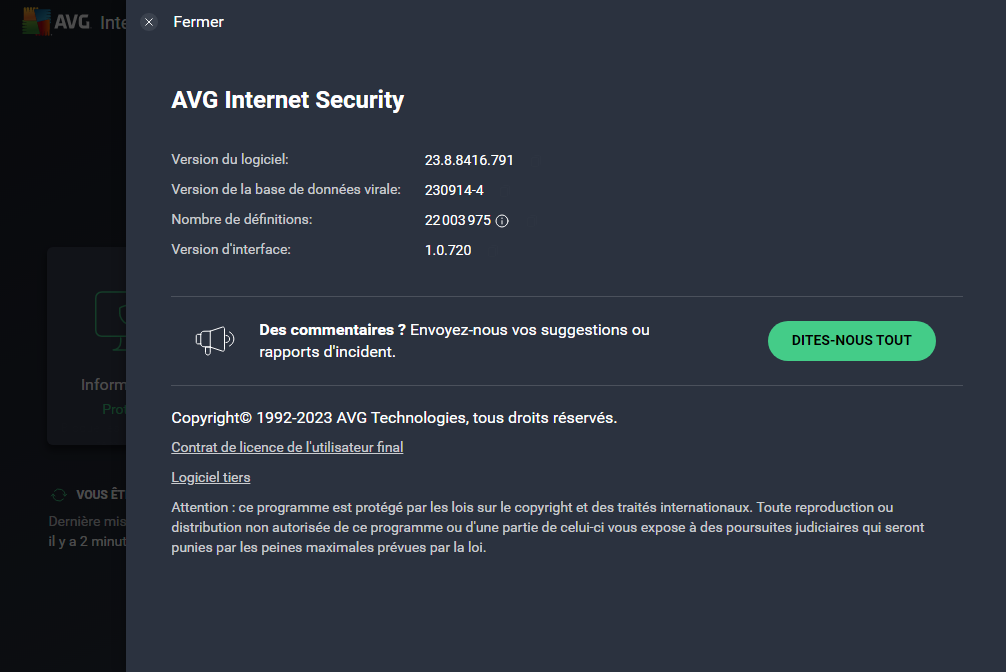The width and height of the screenshot is (1006, 672).
Task: Click the green refresh update icon
Action: click(x=59, y=494)
